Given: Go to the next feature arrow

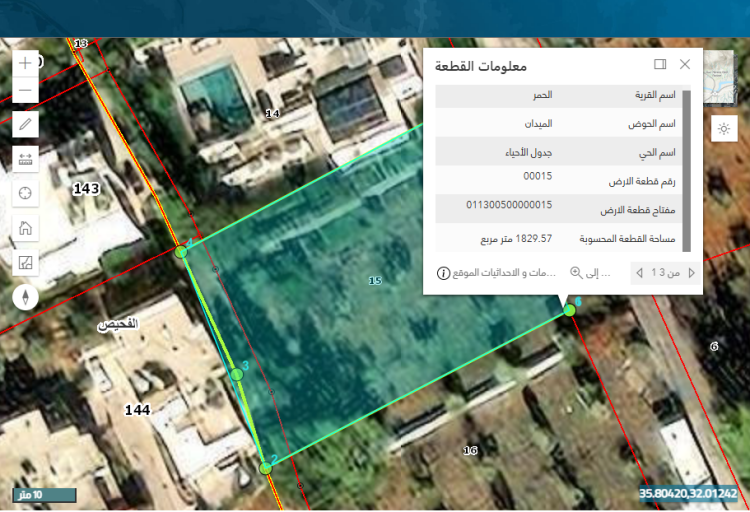Looking at the screenshot, I should pos(637,273).
